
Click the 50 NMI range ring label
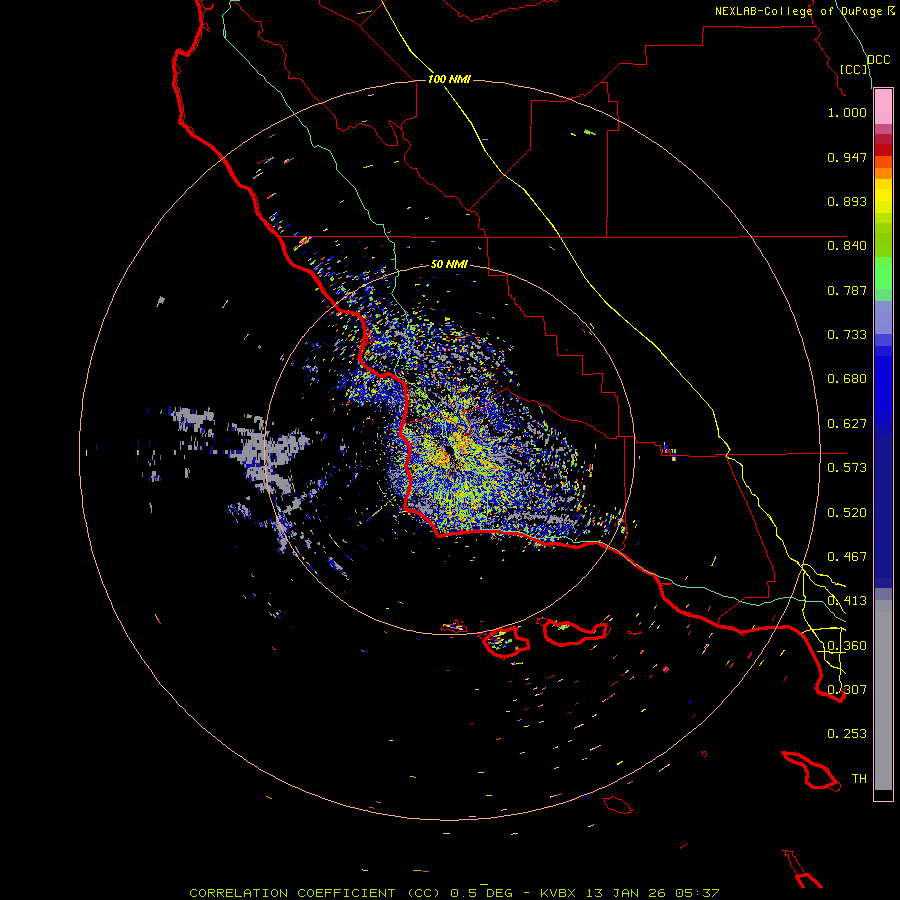pyautogui.click(x=449, y=264)
